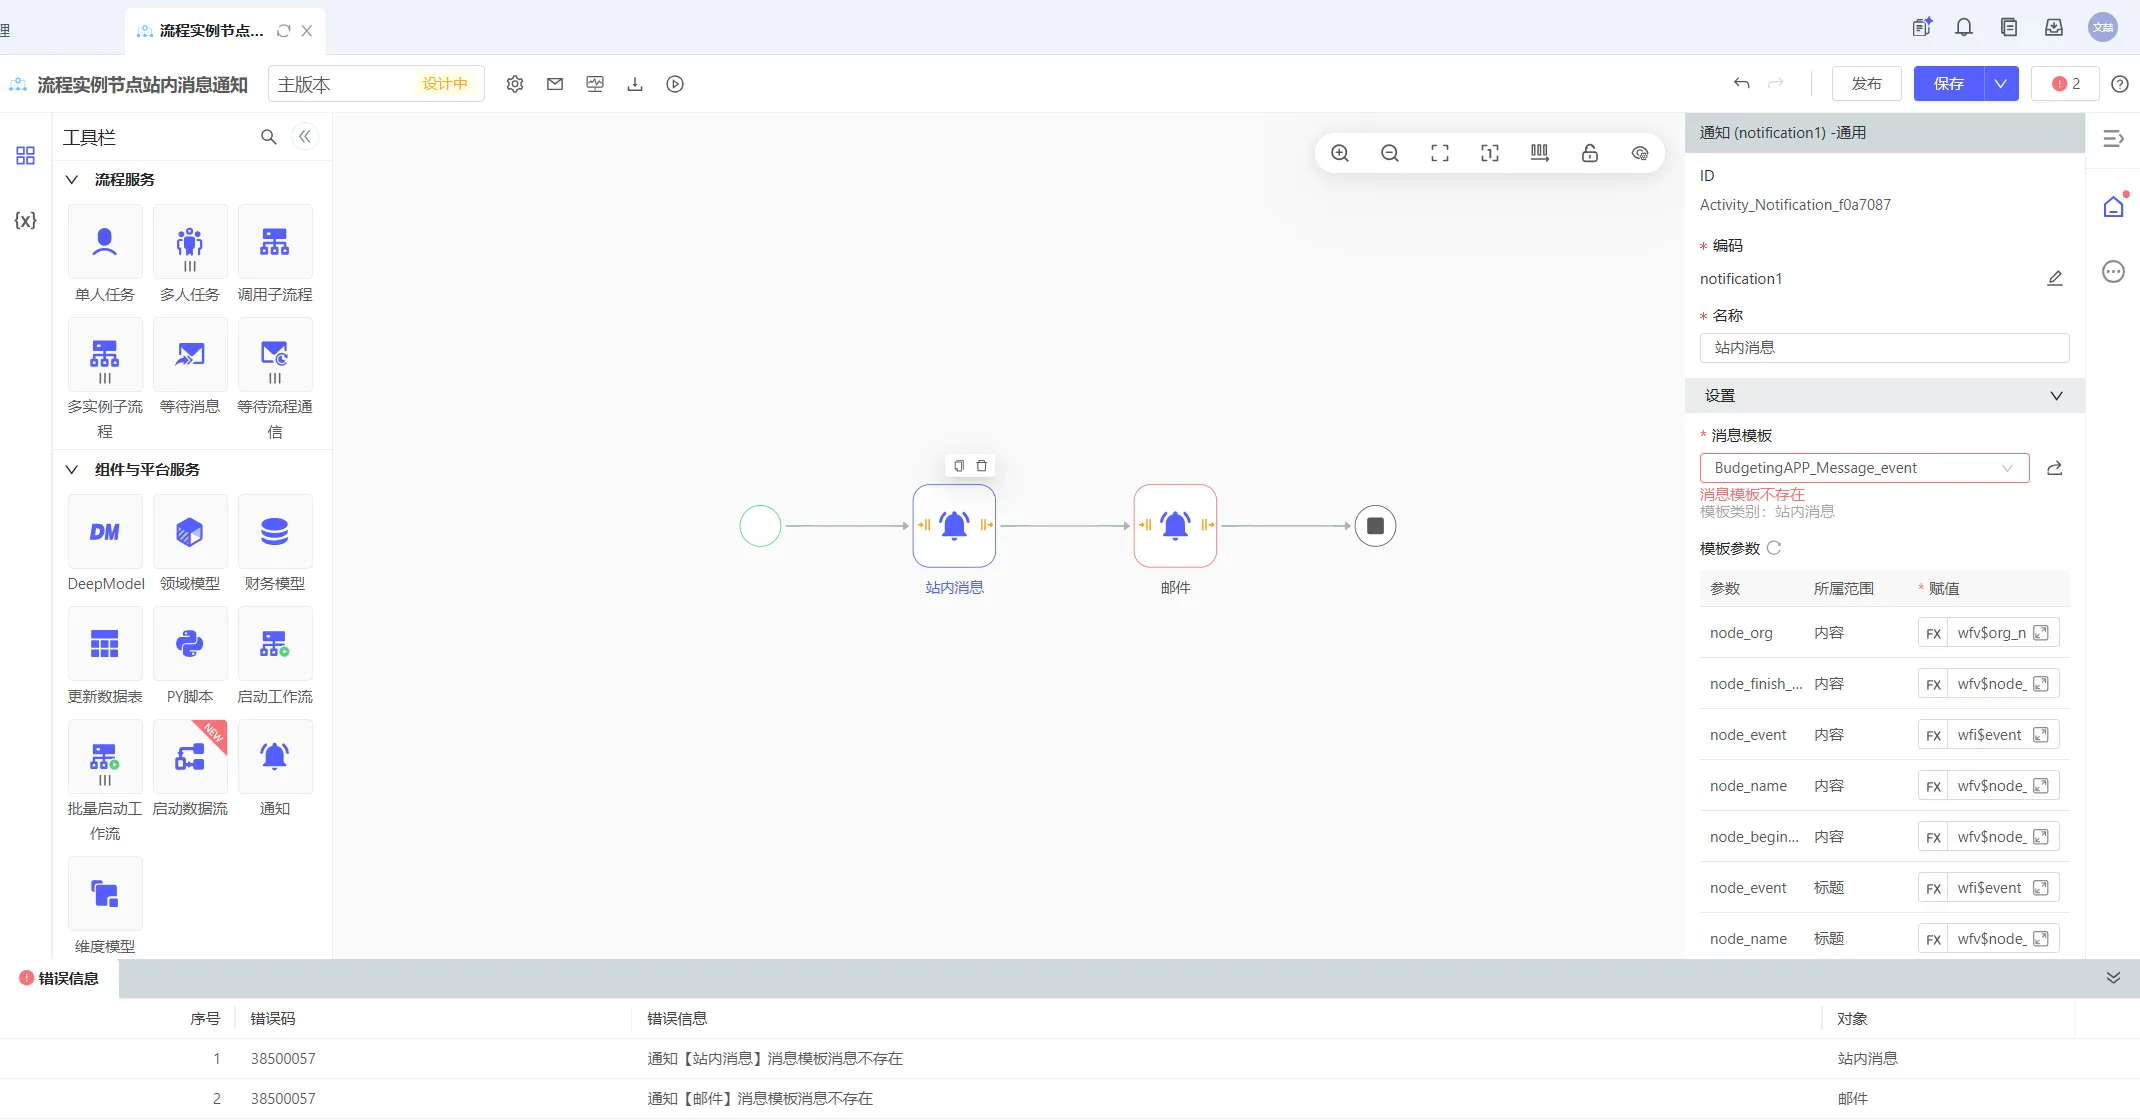The height and width of the screenshot is (1120, 2140).
Task: Switch to the 流程实例节点 tab
Action: point(212,31)
